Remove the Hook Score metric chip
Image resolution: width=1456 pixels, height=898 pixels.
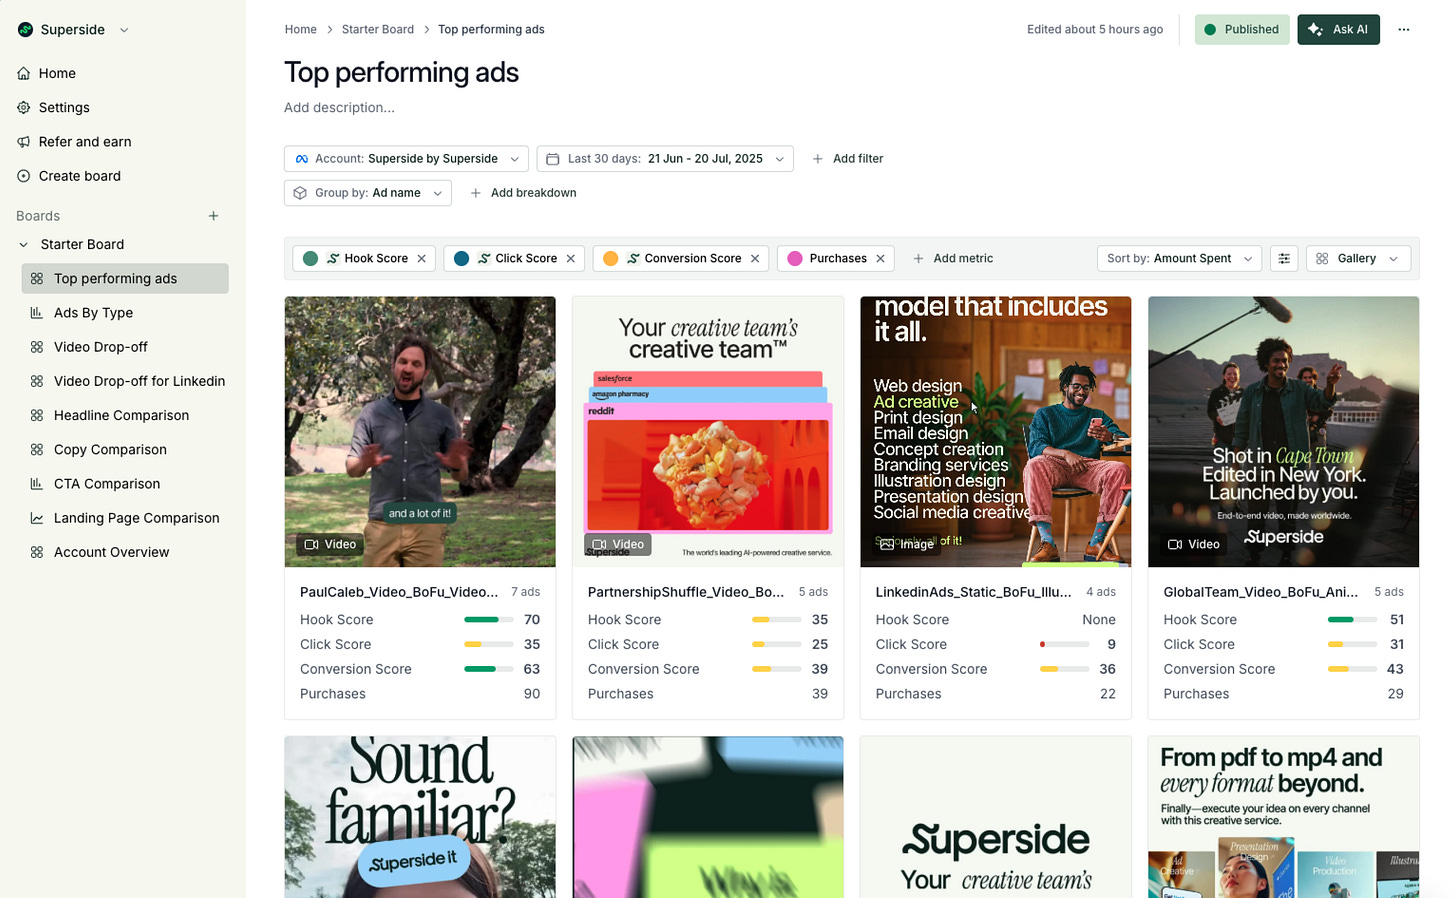[x=422, y=258]
